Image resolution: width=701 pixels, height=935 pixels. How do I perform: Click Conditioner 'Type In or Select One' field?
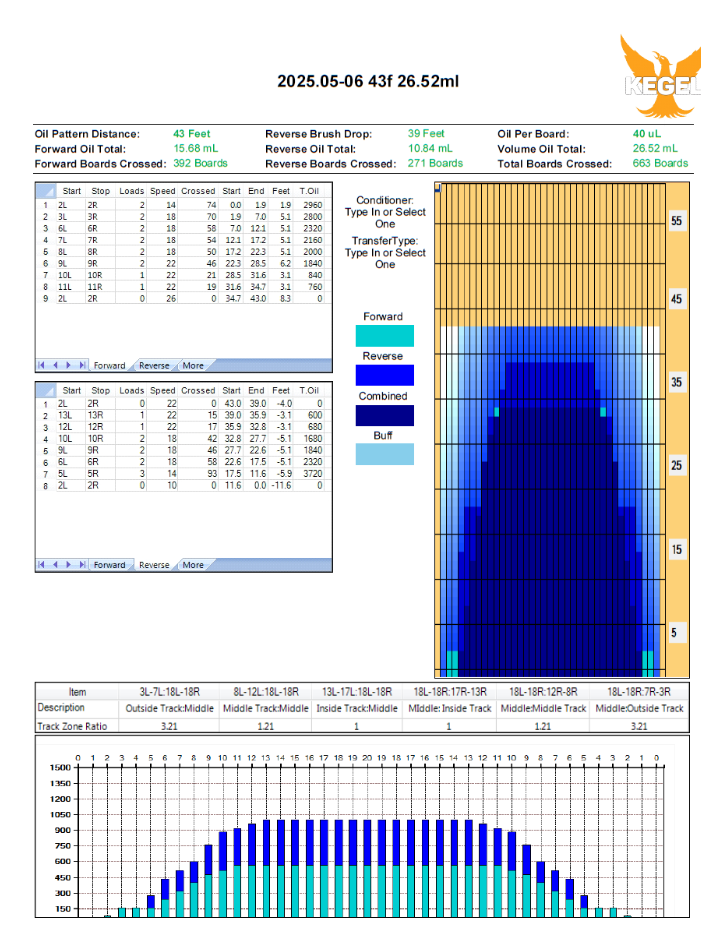pos(385,218)
